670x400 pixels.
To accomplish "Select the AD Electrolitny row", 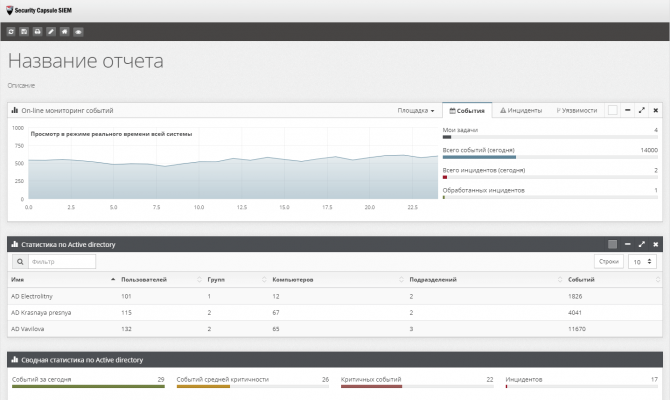I will (x=335, y=296).
